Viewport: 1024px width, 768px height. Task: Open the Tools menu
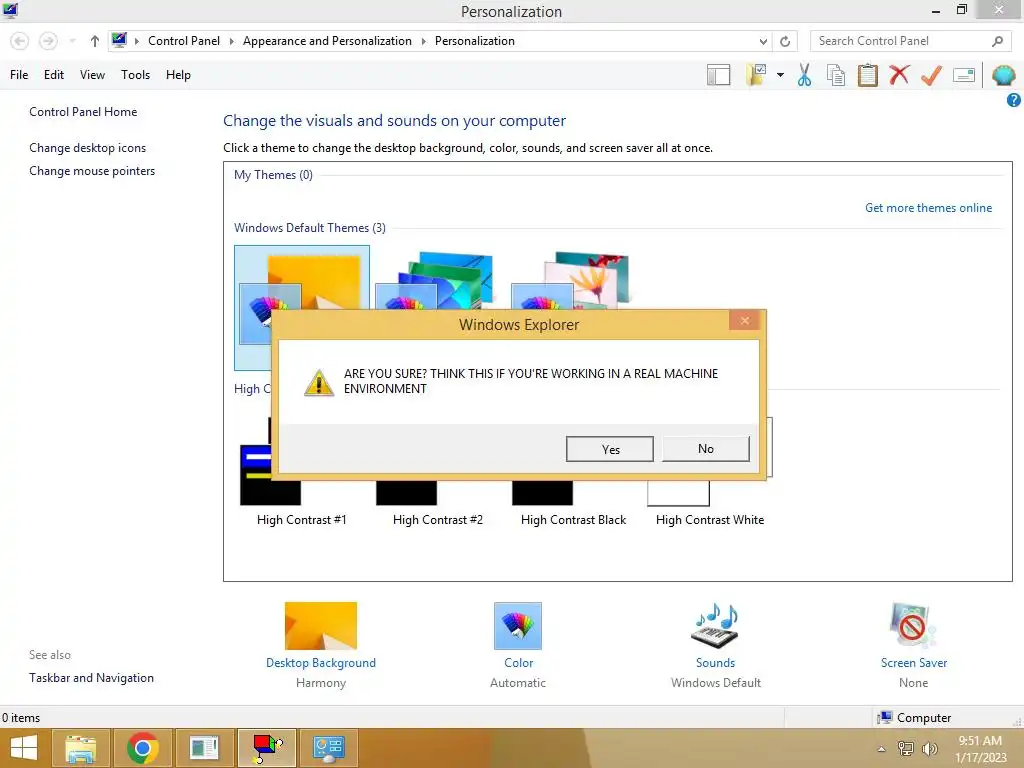[135, 74]
